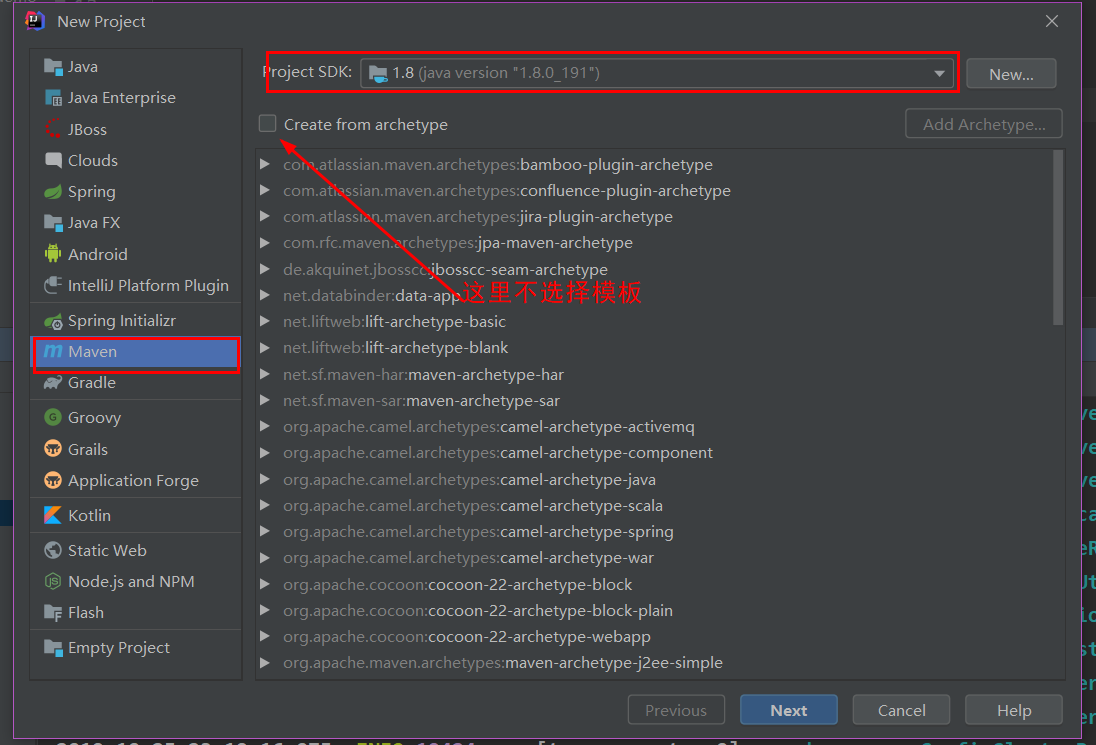This screenshot has height=745, width=1096.
Task: Select Spring project type
Action: (x=136, y=191)
